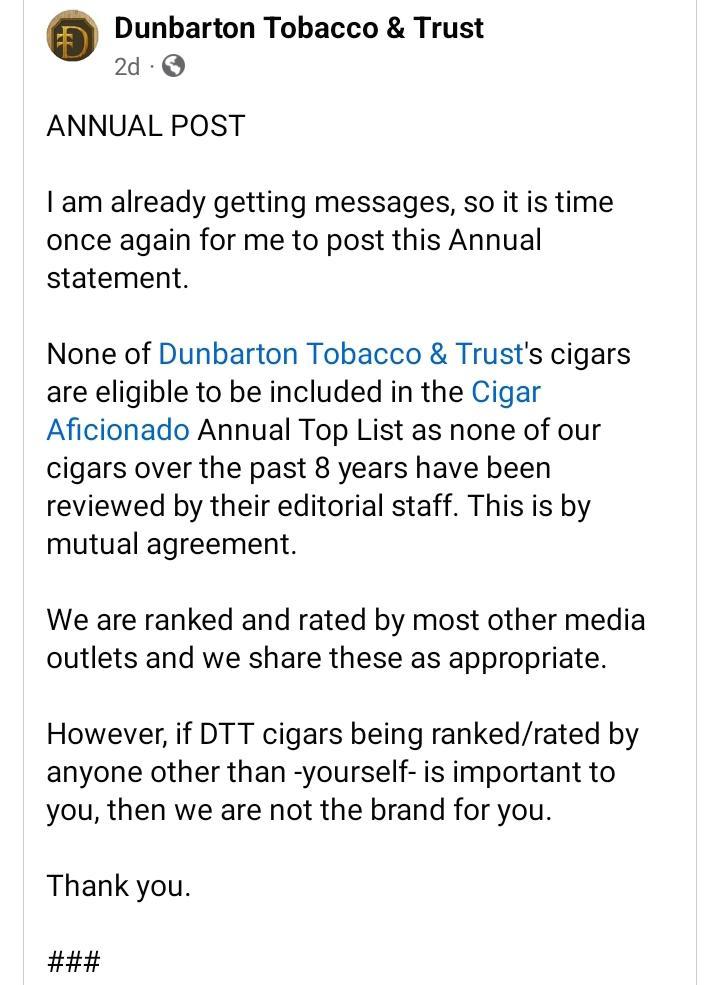Image resolution: width=706 pixels, height=985 pixels.
Task: Click the sentence starting We are ranked
Action: click(x=345, y=639)
